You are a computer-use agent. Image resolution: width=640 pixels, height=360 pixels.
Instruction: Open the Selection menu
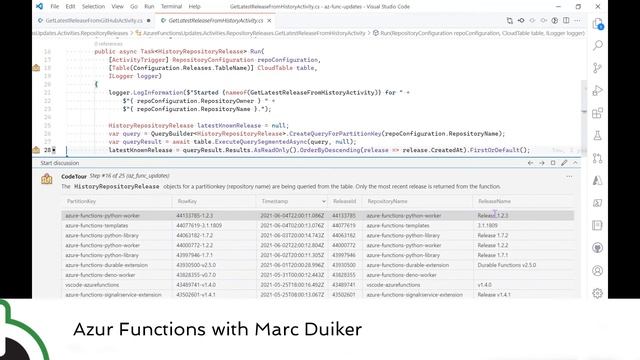[x=93, y=7]
